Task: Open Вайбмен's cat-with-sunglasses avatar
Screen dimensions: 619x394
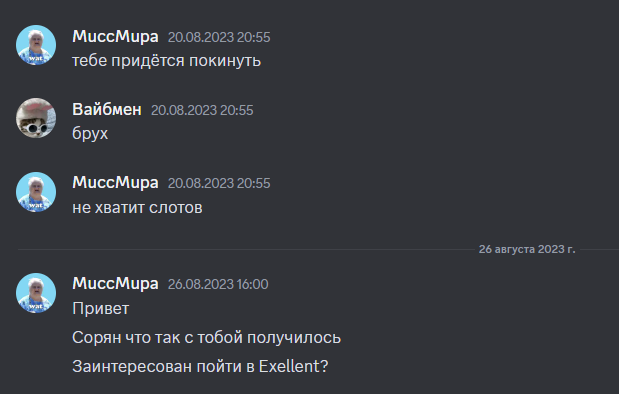Action: tap(36, 118)
